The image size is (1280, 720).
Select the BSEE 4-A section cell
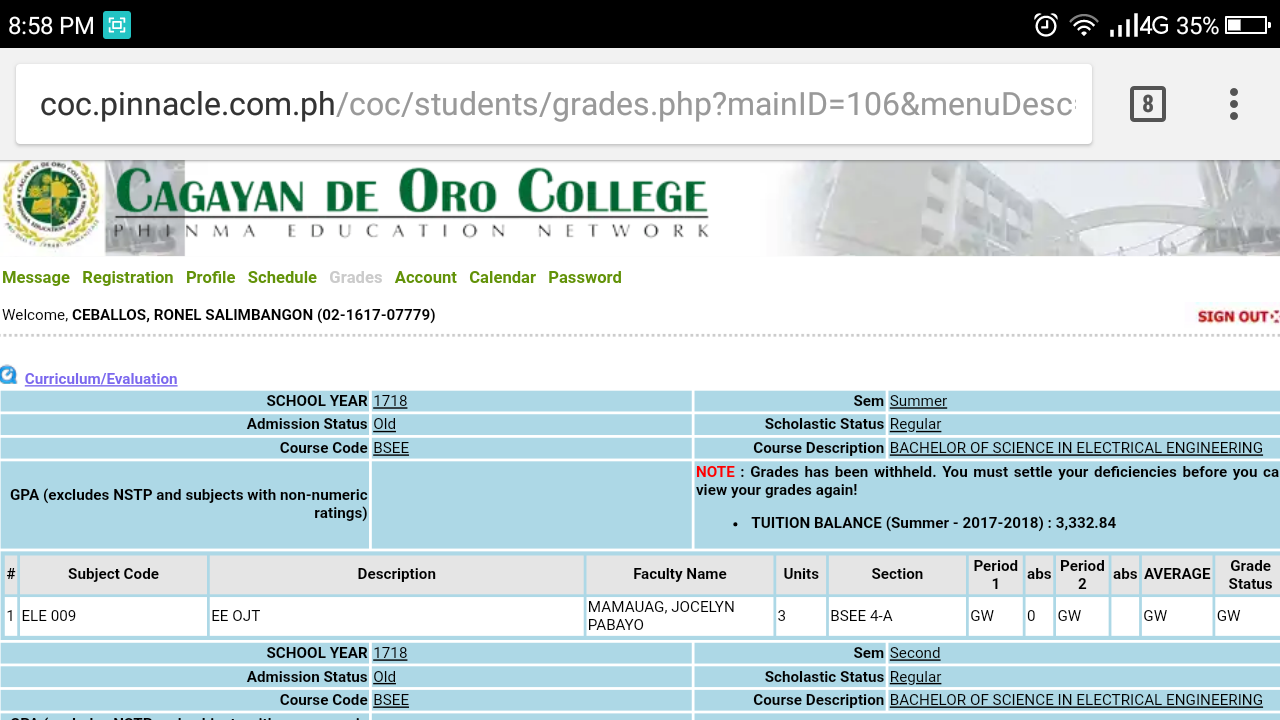pos(897,616)
